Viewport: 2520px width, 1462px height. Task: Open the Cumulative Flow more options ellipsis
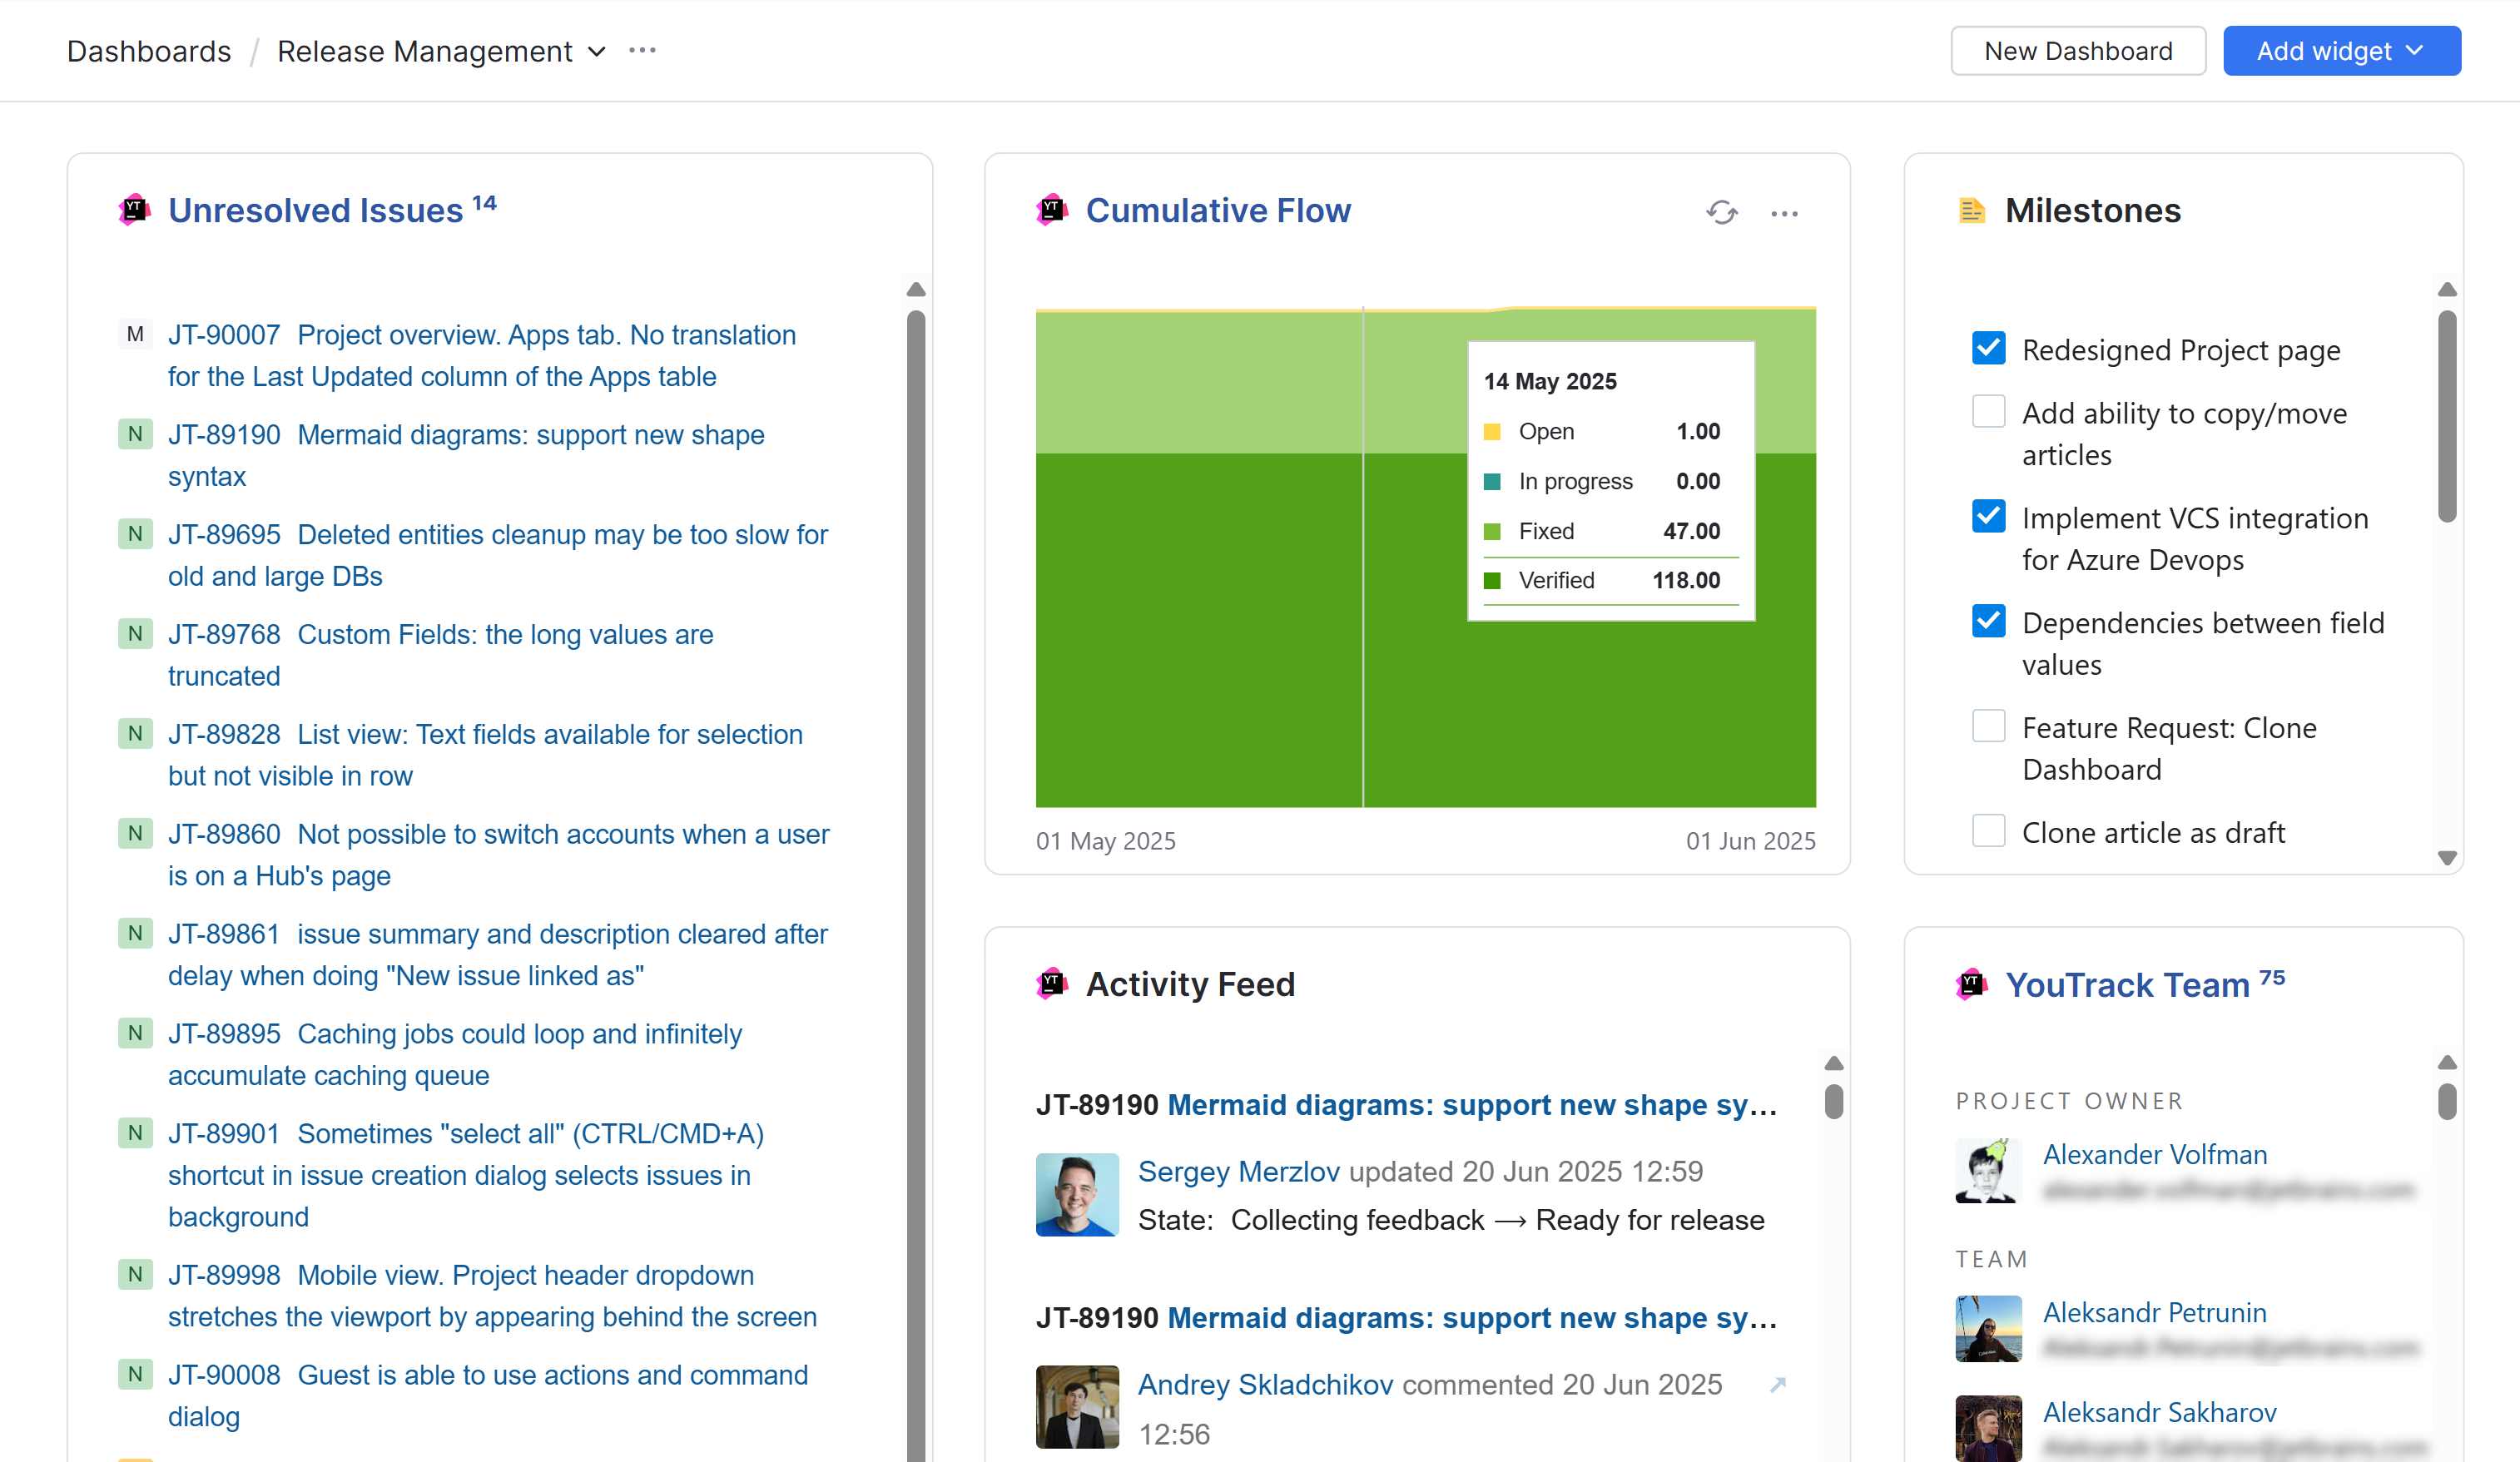1785,212
